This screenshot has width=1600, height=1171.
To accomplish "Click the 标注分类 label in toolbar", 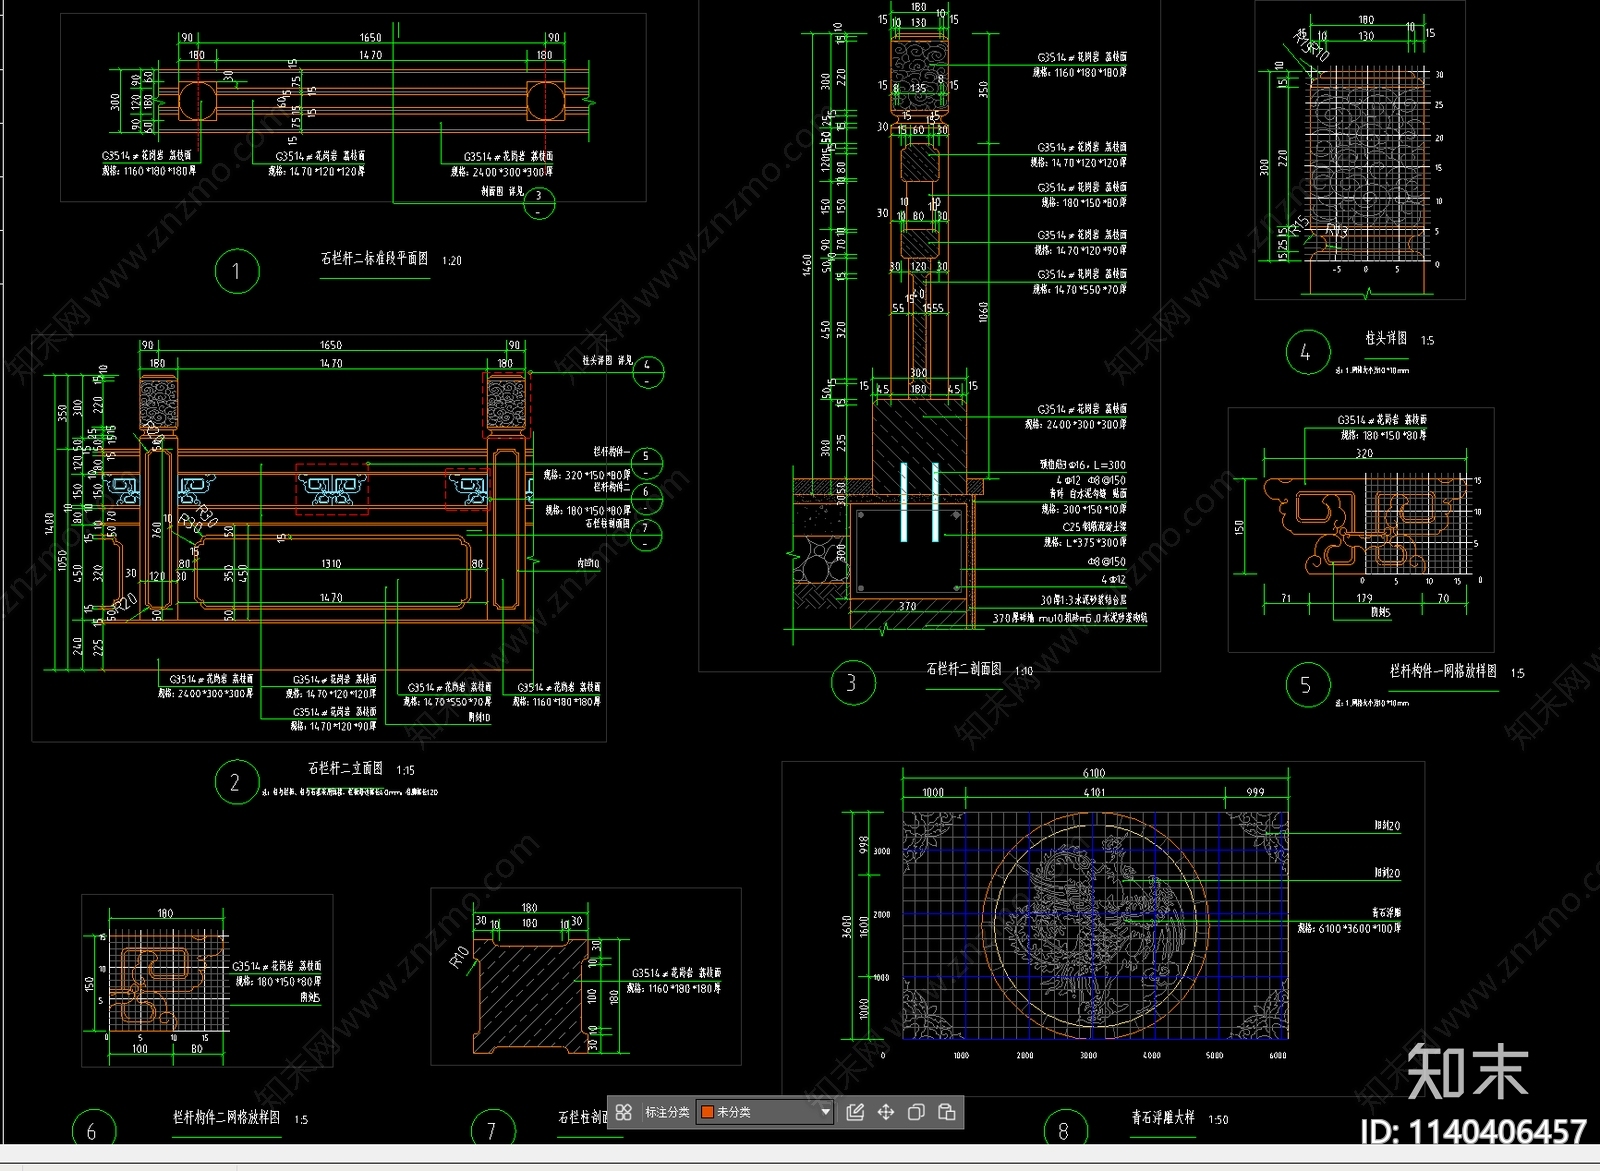I will [667, 1112].
